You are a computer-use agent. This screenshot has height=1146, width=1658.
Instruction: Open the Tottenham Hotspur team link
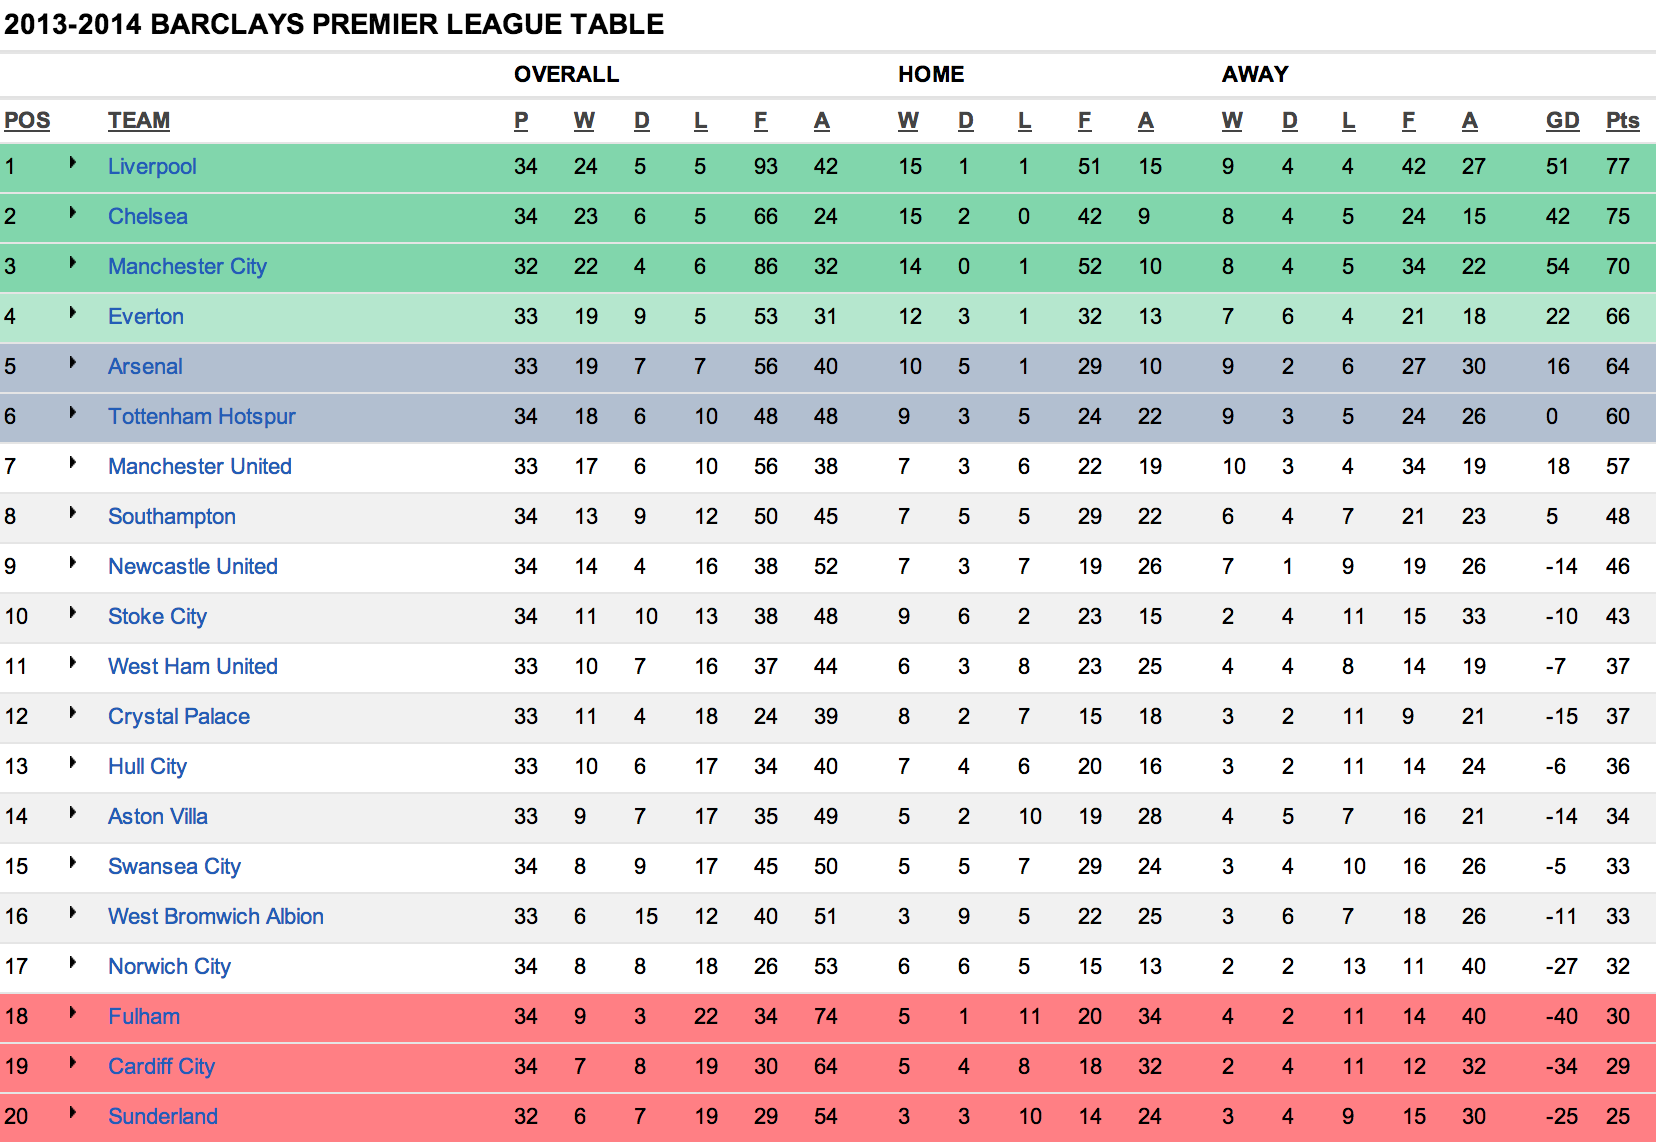tap(202, 417)
